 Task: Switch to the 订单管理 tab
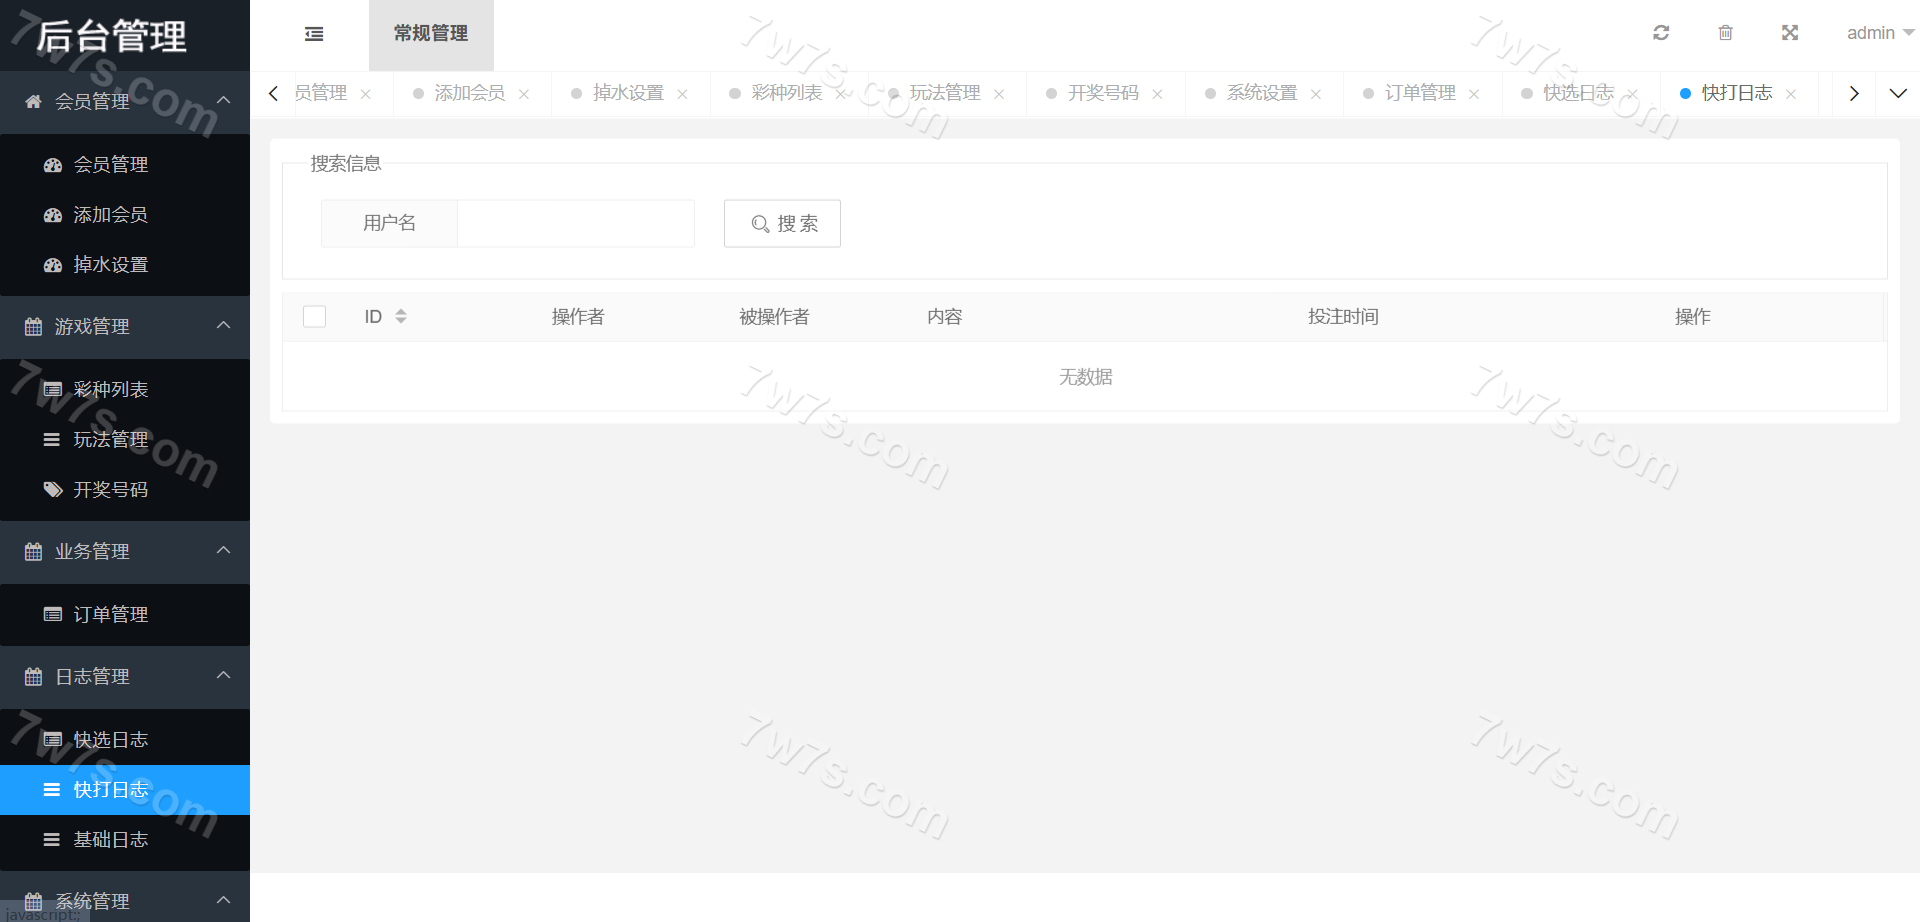(x=1419, y=93)
